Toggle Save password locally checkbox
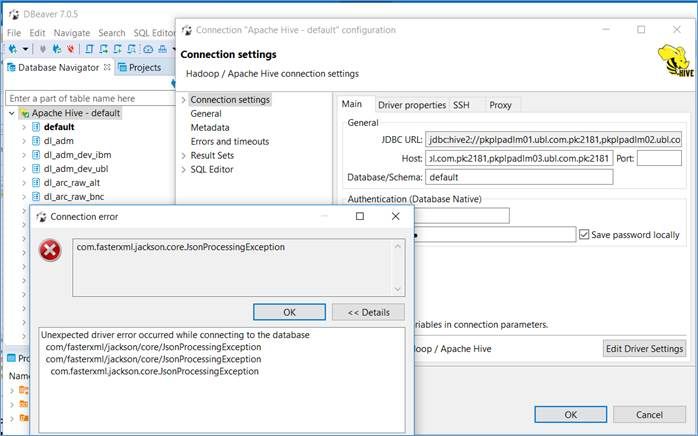Image resolution: width=698 pixels, height=436 pixels. tap(584, 234)
